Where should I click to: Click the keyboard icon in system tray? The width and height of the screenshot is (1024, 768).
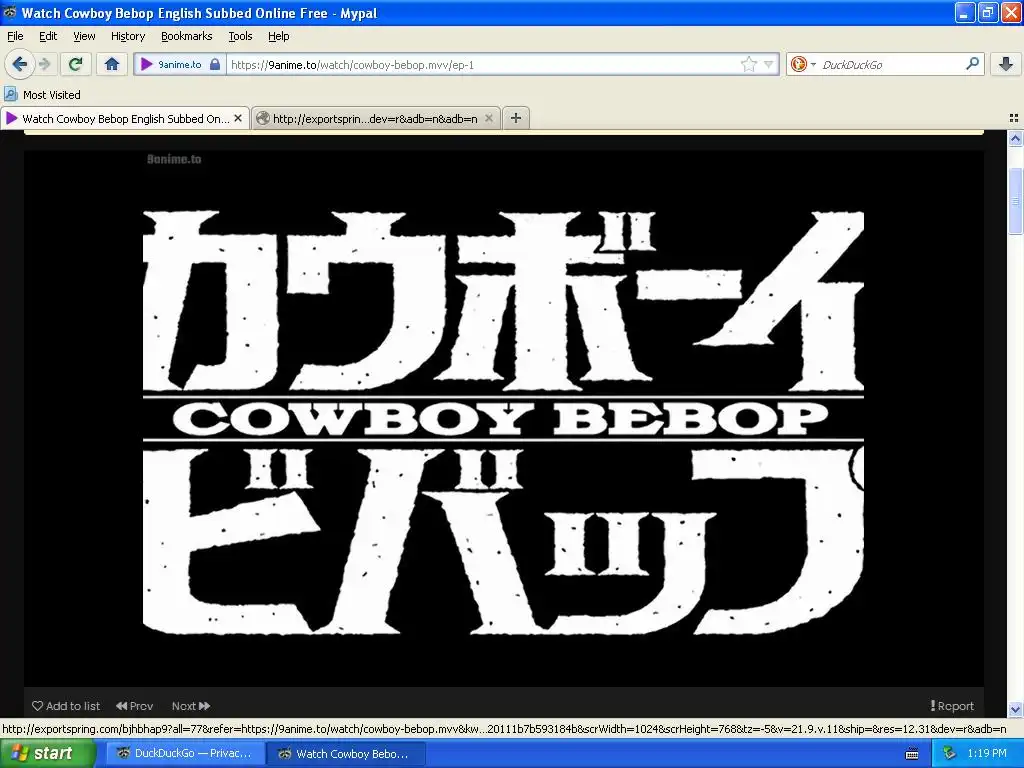[x=912, y=754]
